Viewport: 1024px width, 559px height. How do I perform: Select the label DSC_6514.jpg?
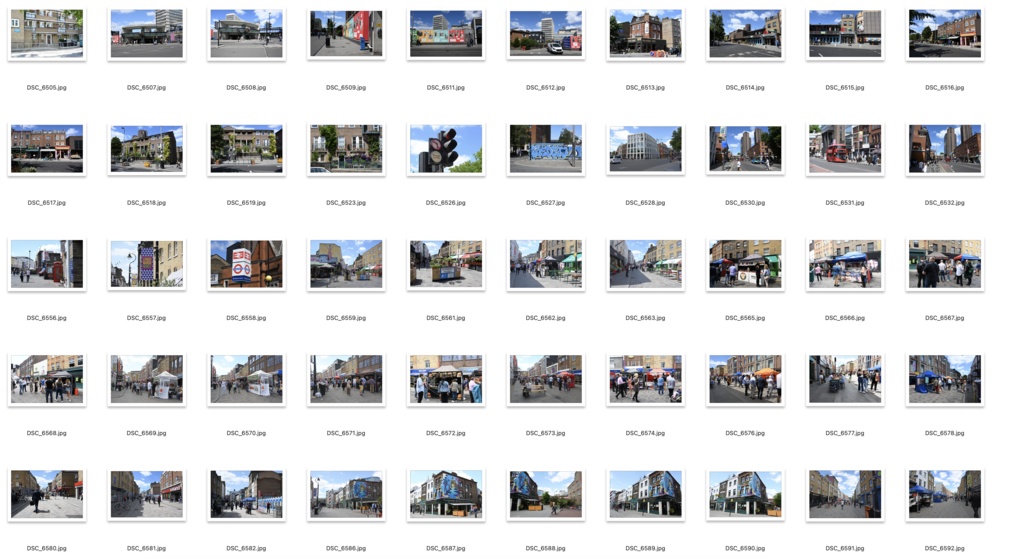click(745, 88)
